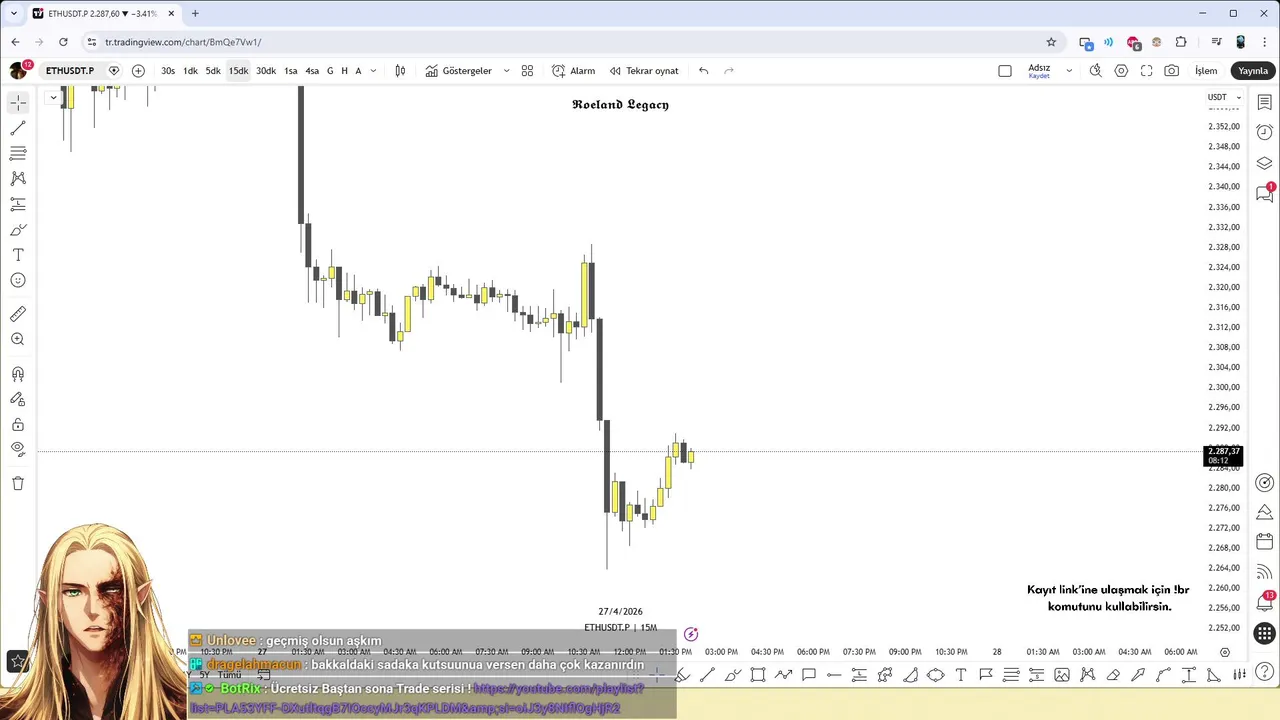Image resolution: width=1280 pixels, height=720 pixels.
Task: Switch to the 1dk timeframe
Action: tap(190, 71)
